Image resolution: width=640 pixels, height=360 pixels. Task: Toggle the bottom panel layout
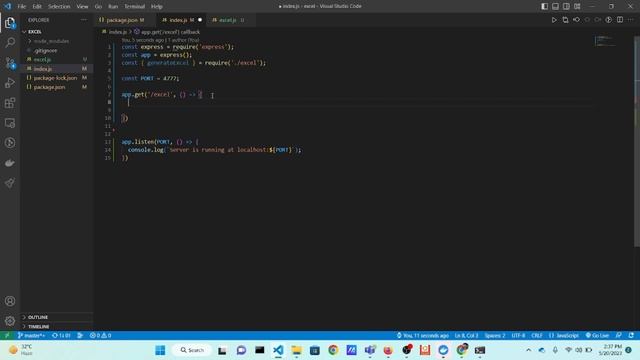pos(556,7)
